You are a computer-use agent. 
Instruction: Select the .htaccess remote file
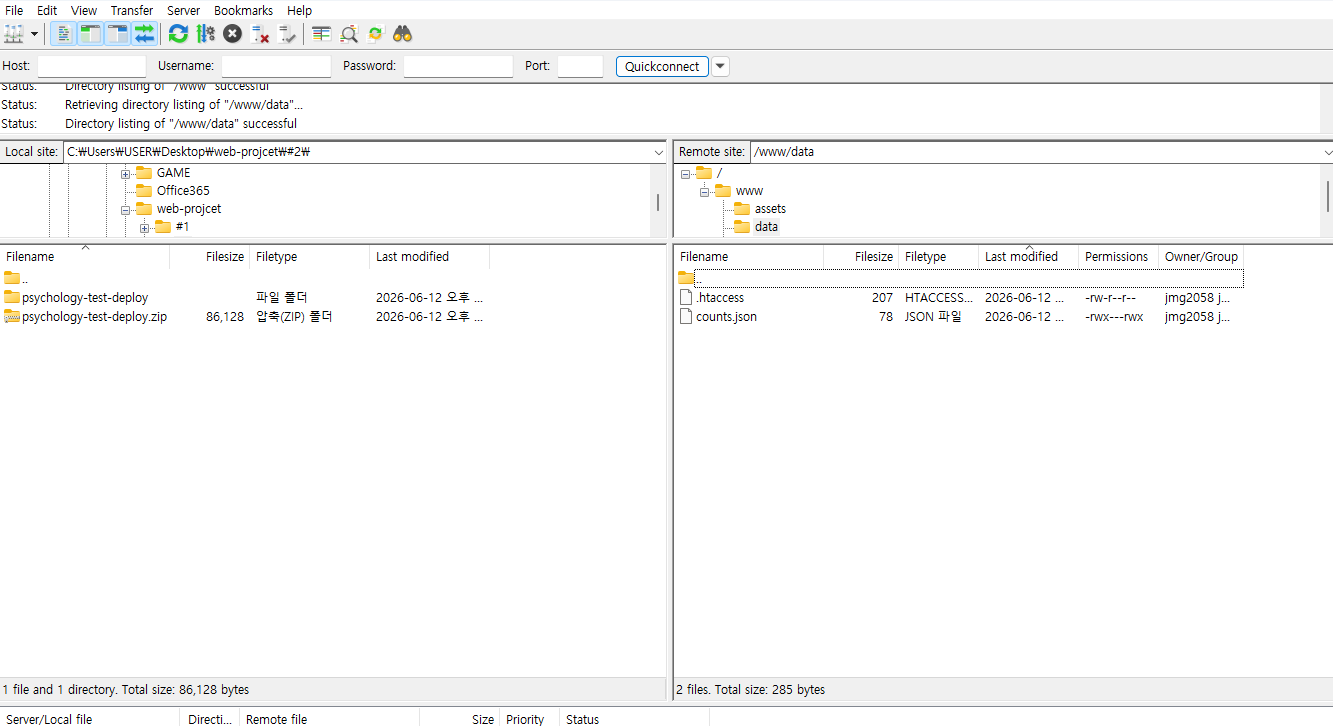point(720,298)
